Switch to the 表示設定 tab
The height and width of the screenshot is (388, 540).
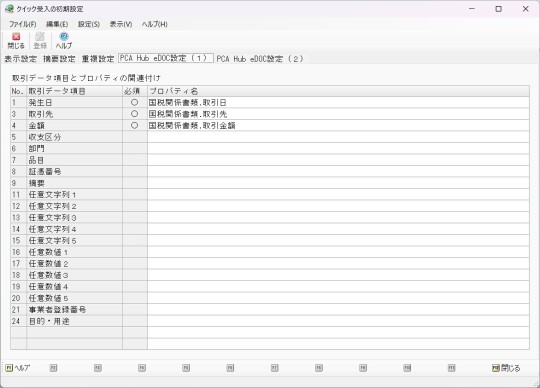pos(20,59)
